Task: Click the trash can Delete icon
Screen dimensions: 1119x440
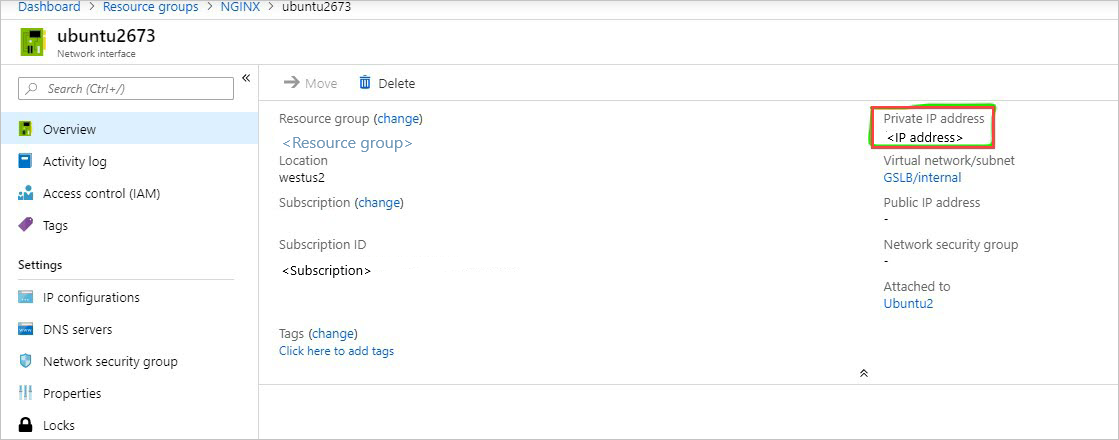Action: pos(365,83)
